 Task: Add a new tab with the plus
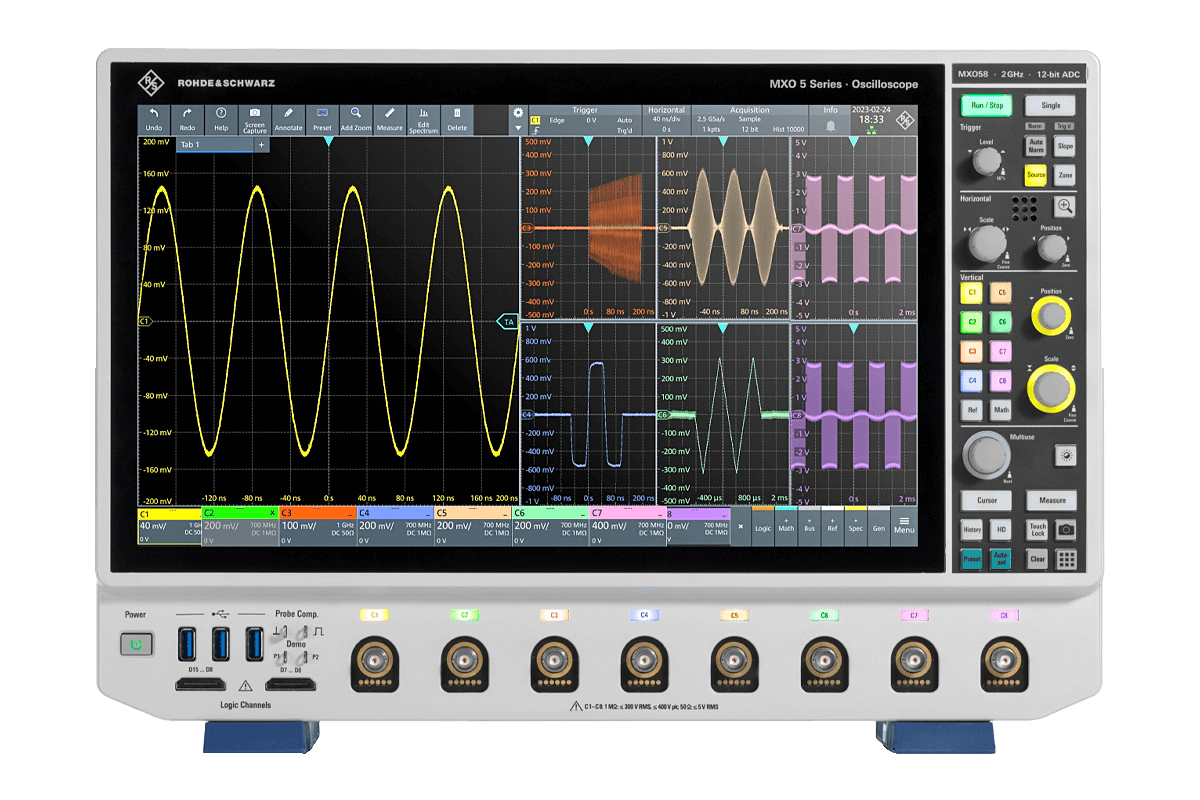point(261,145)
